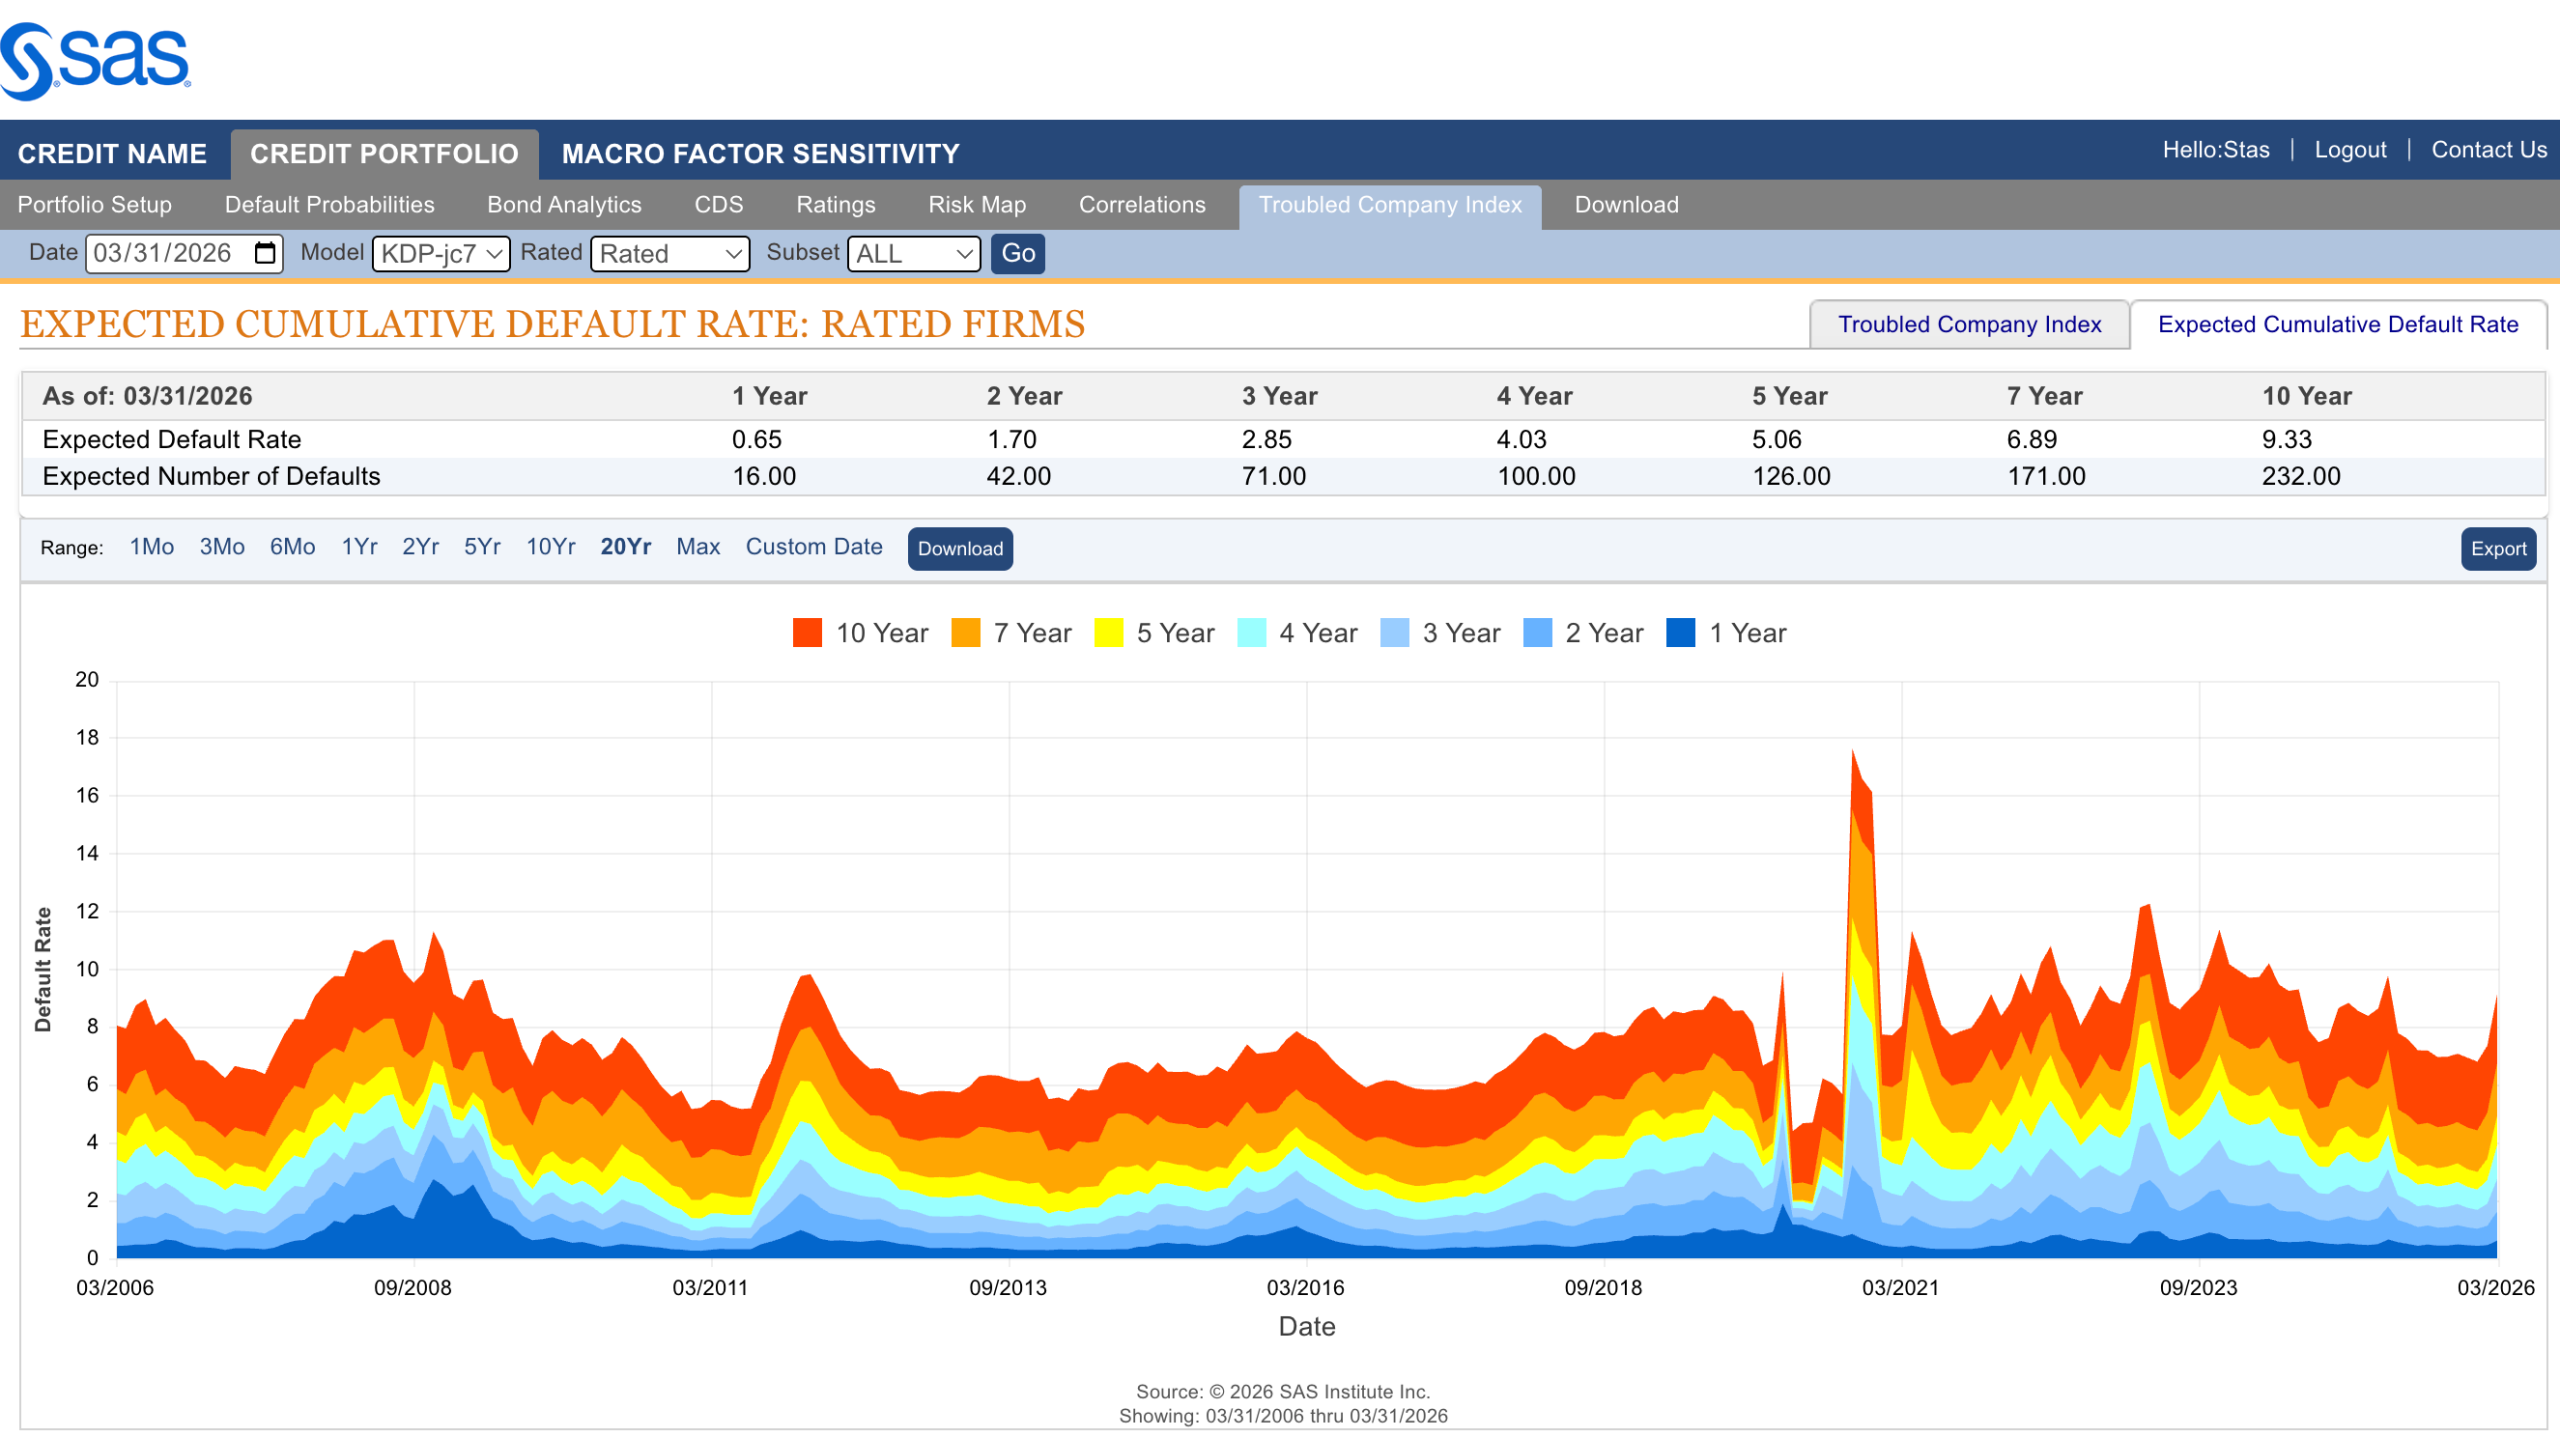Switch to the Risk Map tab

(976, 205)
